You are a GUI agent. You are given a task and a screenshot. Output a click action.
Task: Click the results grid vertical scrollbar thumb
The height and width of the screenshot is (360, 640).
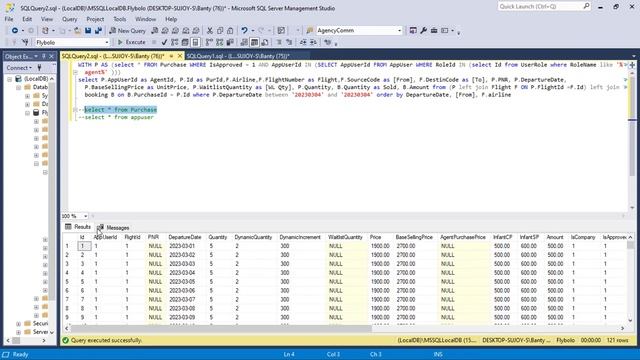tap(631, 245)
